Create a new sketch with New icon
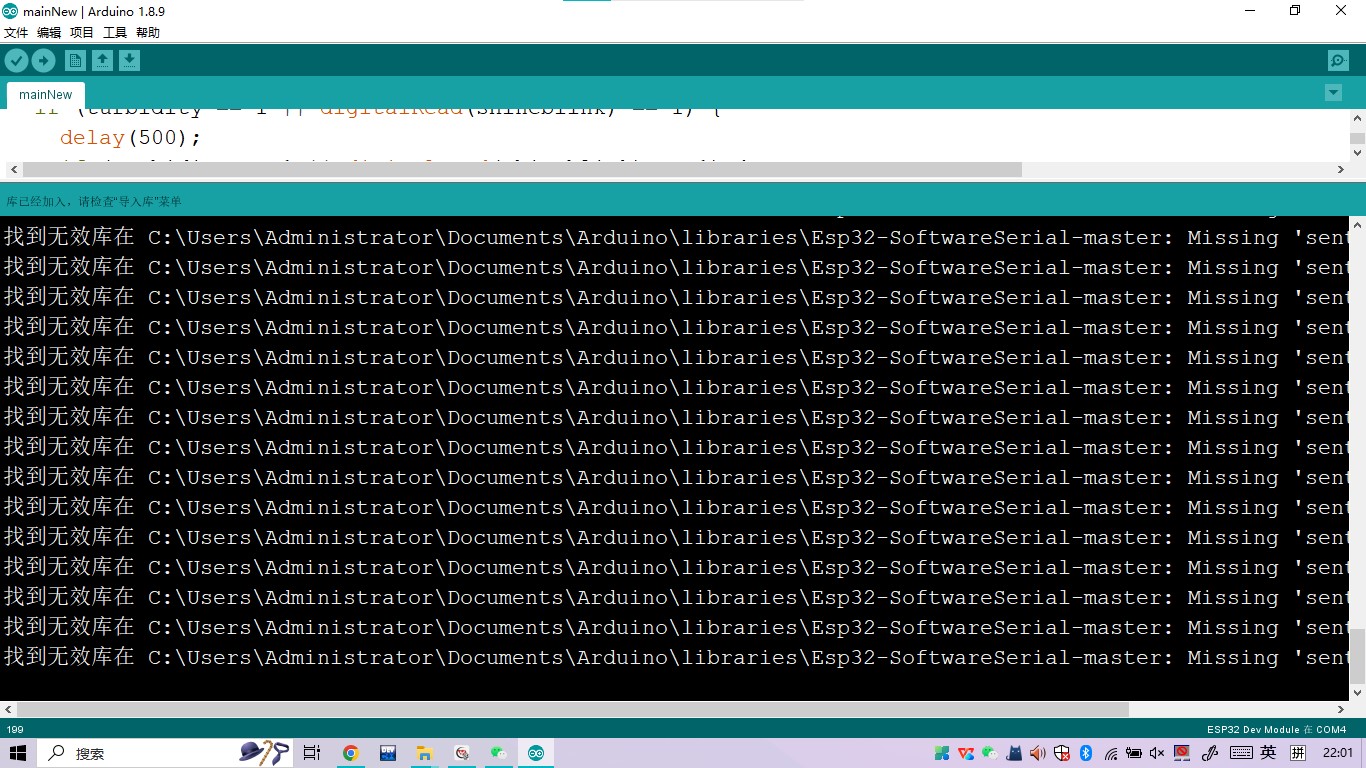 [75, 61]
